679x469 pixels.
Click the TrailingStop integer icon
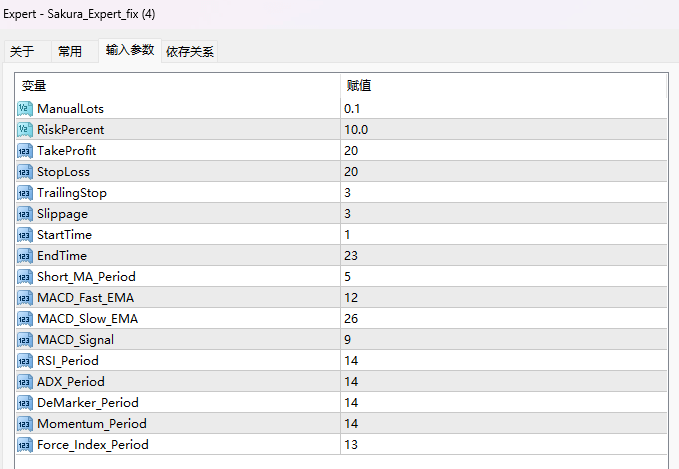point(25,192)
